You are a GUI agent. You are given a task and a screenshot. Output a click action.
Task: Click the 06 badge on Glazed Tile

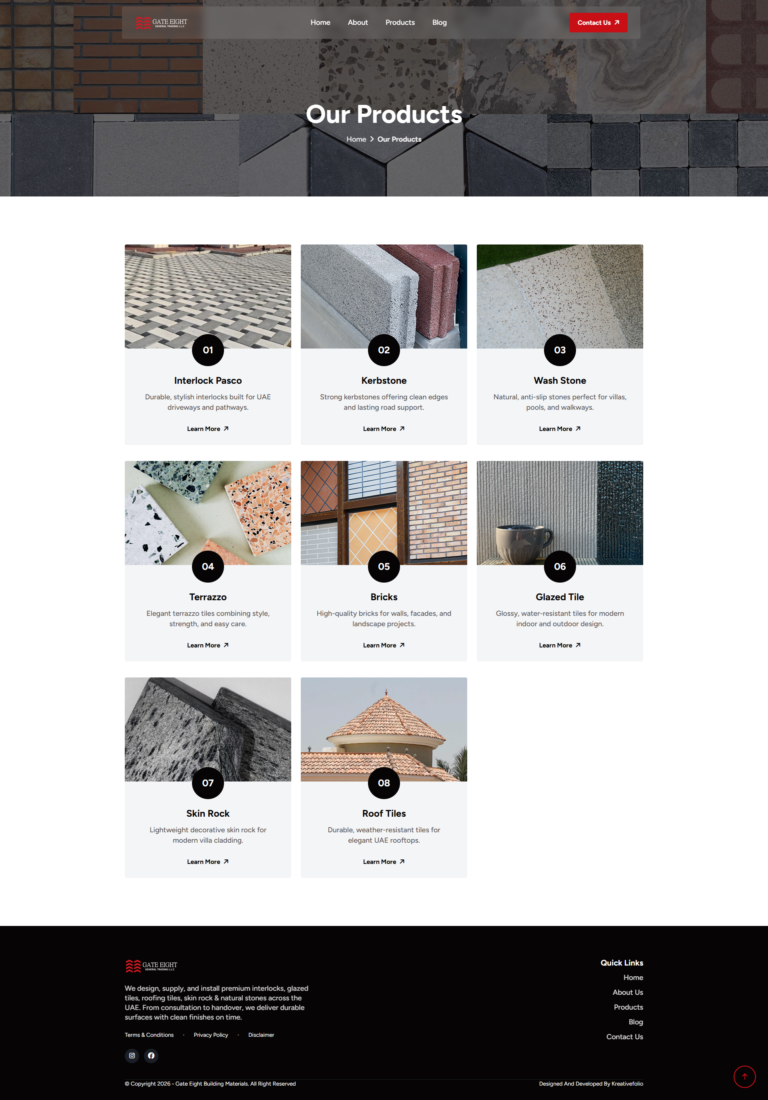560,566
